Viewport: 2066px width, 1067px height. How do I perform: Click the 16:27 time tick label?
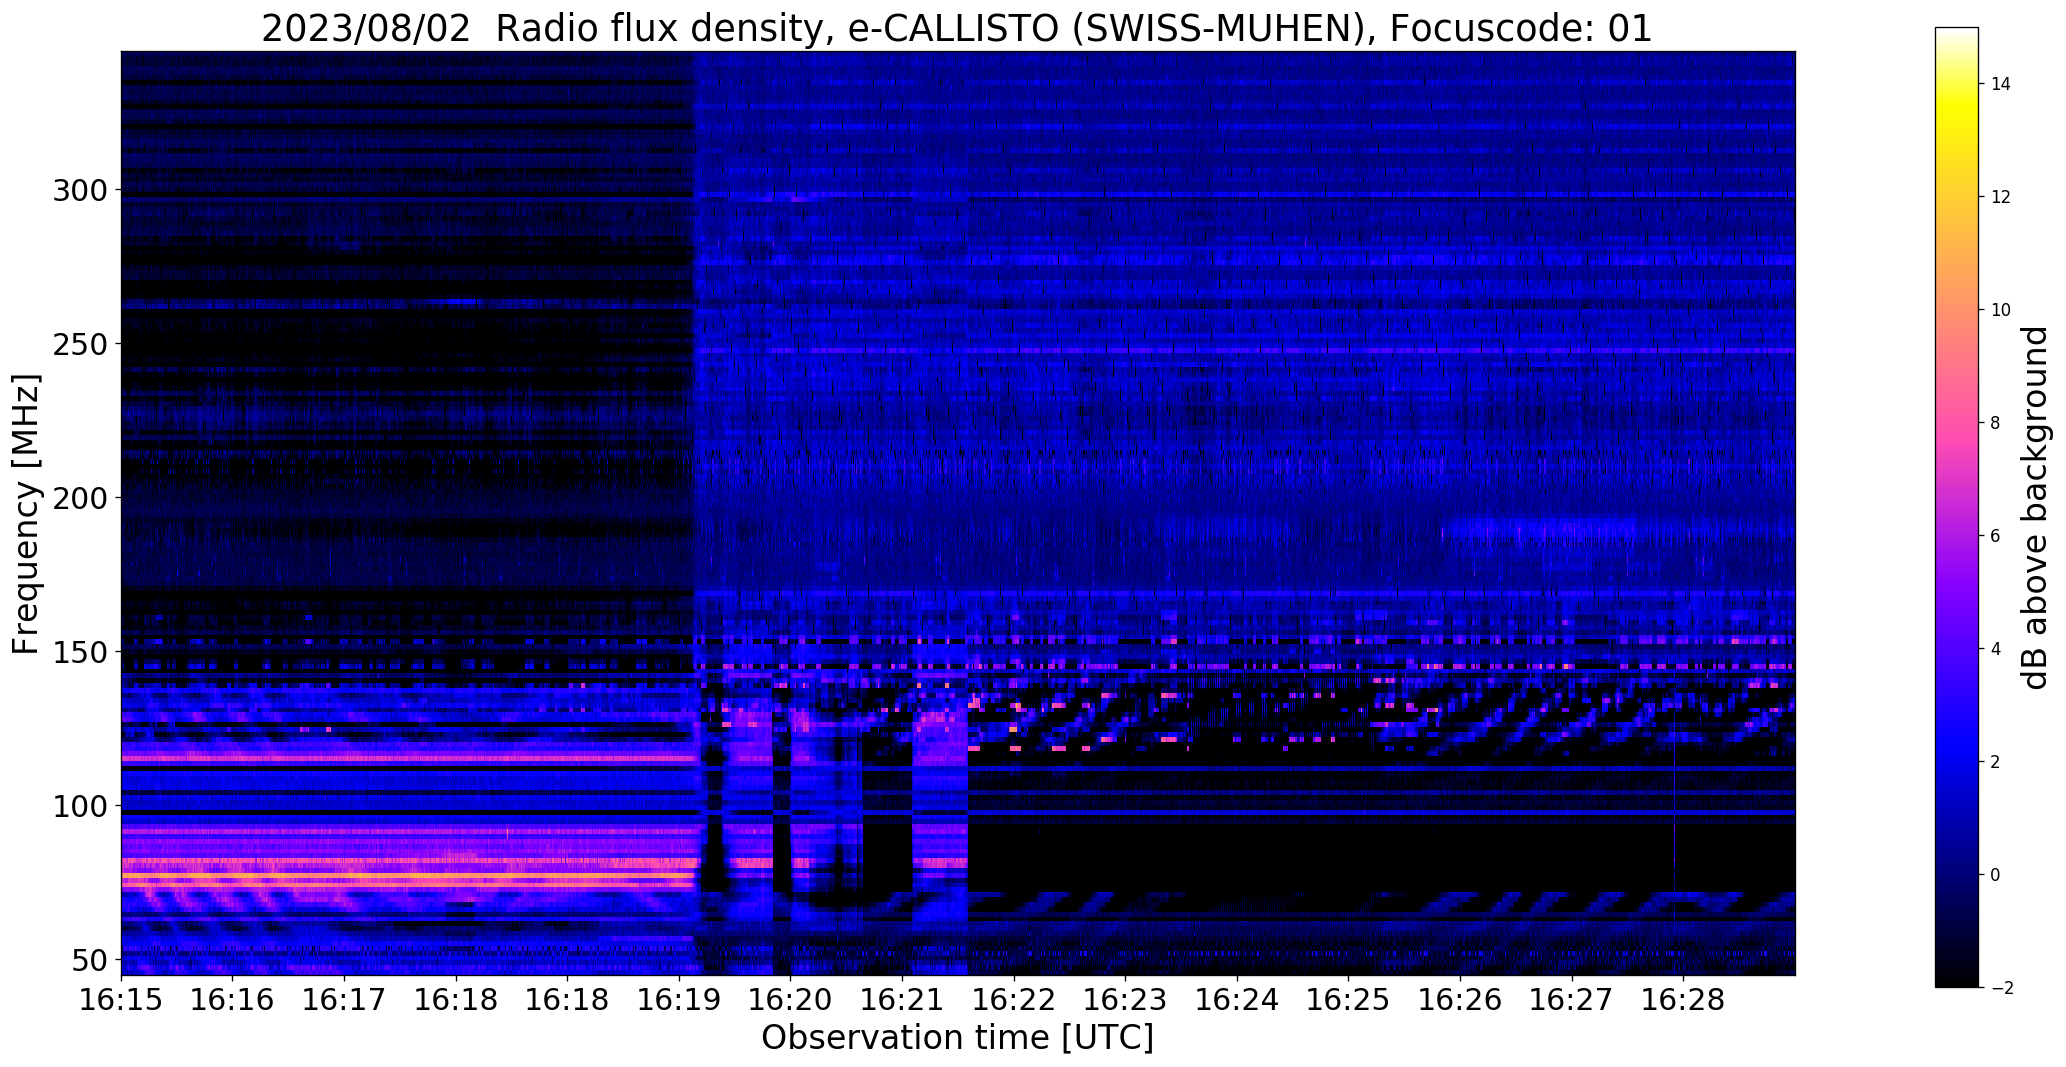coord(1571,1000)
